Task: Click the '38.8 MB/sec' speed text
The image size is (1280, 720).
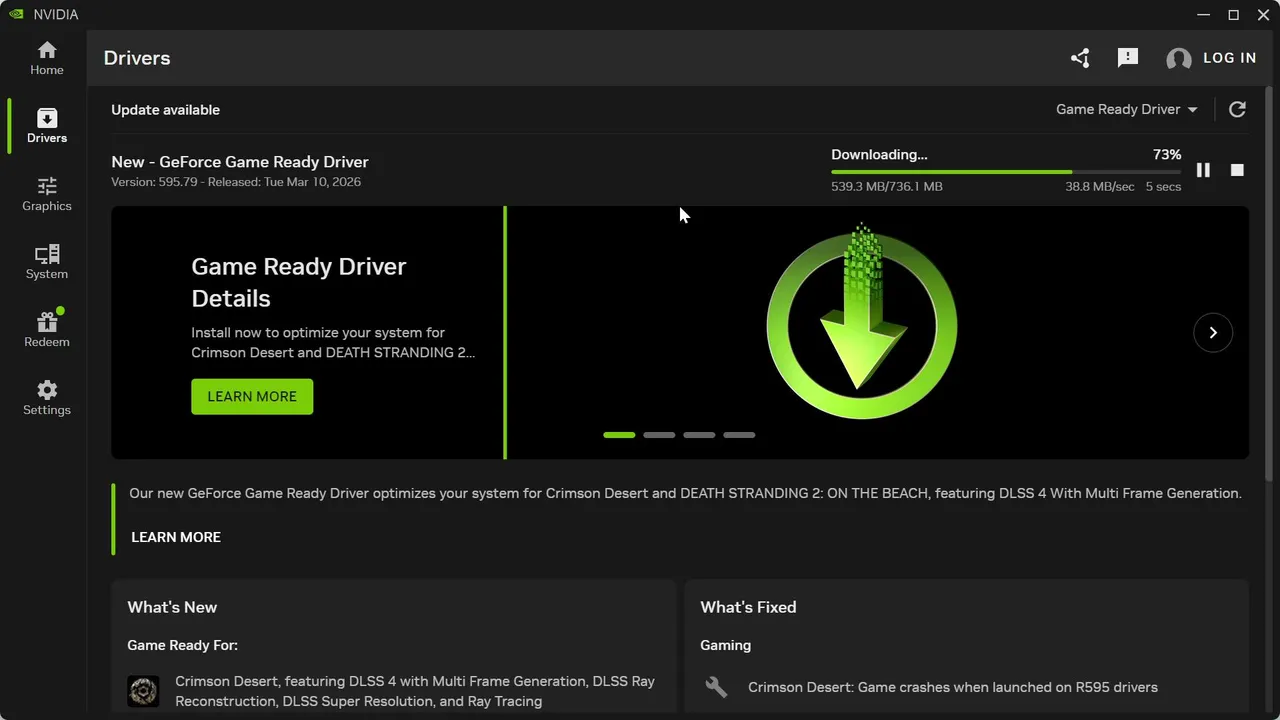Action: [1100, 187]
